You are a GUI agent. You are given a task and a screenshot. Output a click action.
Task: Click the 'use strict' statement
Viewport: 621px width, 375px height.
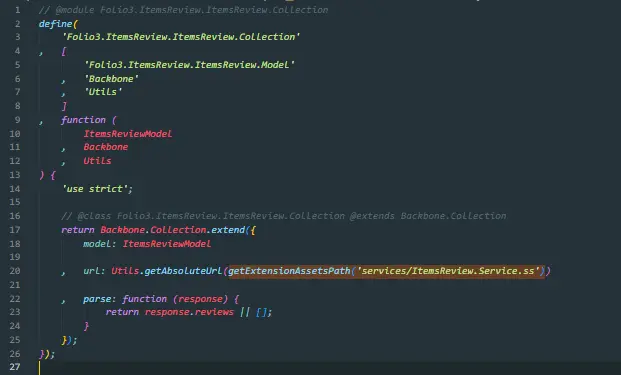tap(97, 188)
